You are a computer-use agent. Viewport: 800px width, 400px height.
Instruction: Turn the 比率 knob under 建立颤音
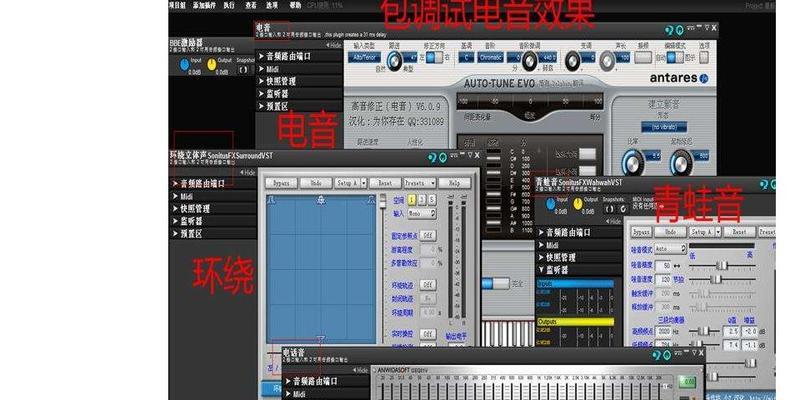pyautogui.click(x=633, y=162)
